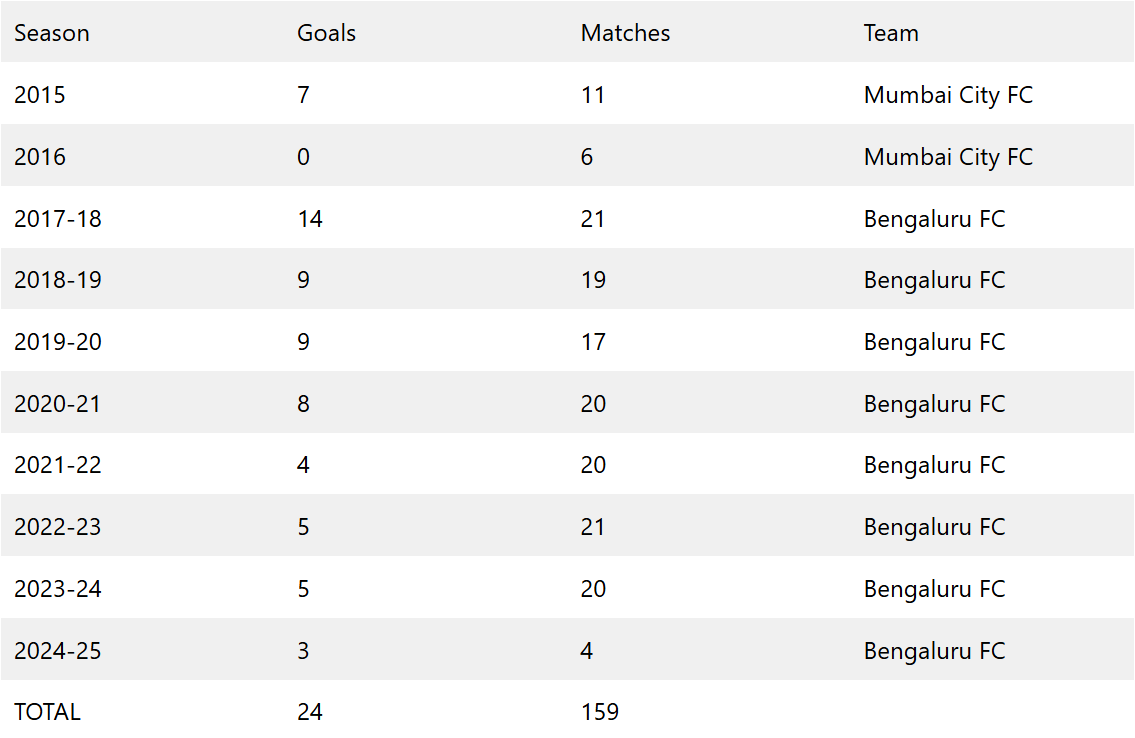Click the Goals column header
Viewport: 1135px width, 738px height.
[x=326, y=33]
